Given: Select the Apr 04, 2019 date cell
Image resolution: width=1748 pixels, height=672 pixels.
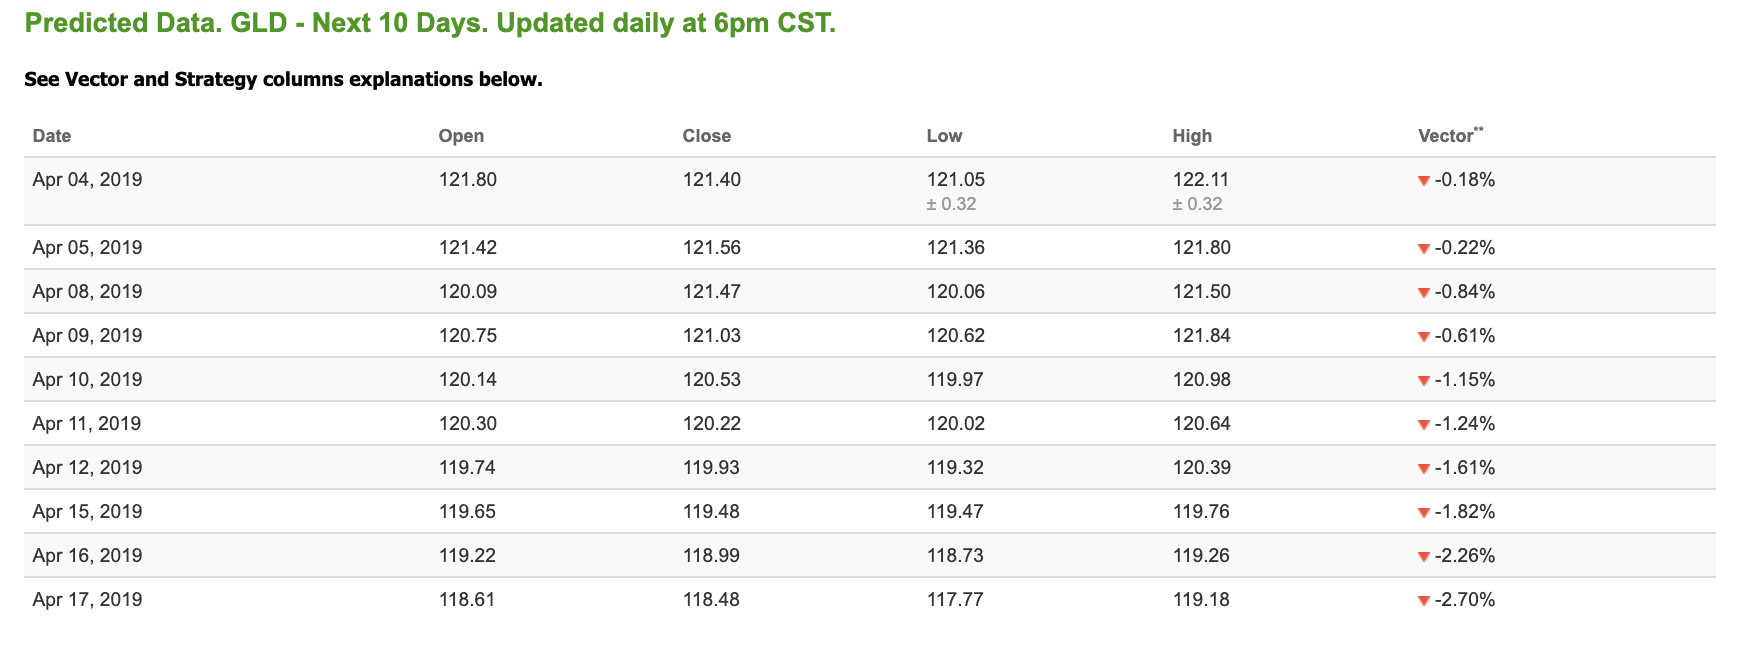Looking at the screenshot, I should coord(87,180).
